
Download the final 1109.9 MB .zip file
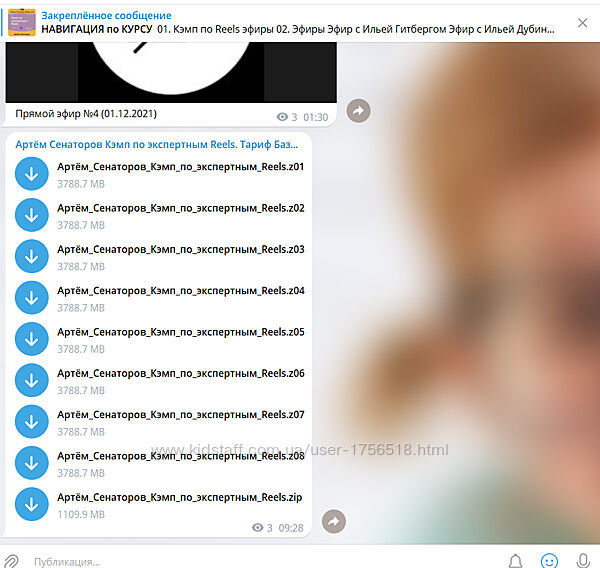click(x=32, y=504)
